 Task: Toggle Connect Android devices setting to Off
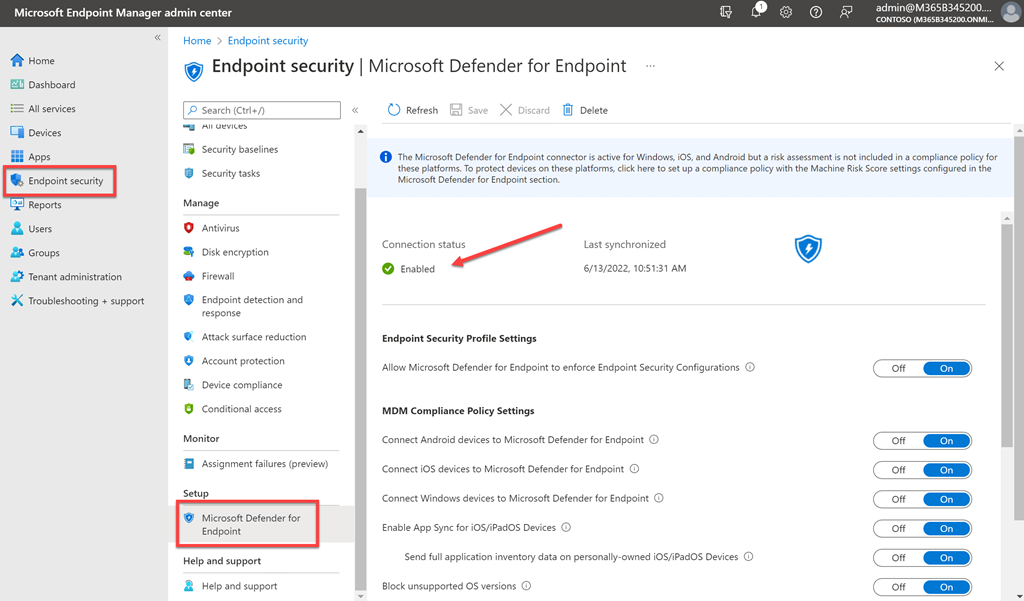tap(898, 441)
